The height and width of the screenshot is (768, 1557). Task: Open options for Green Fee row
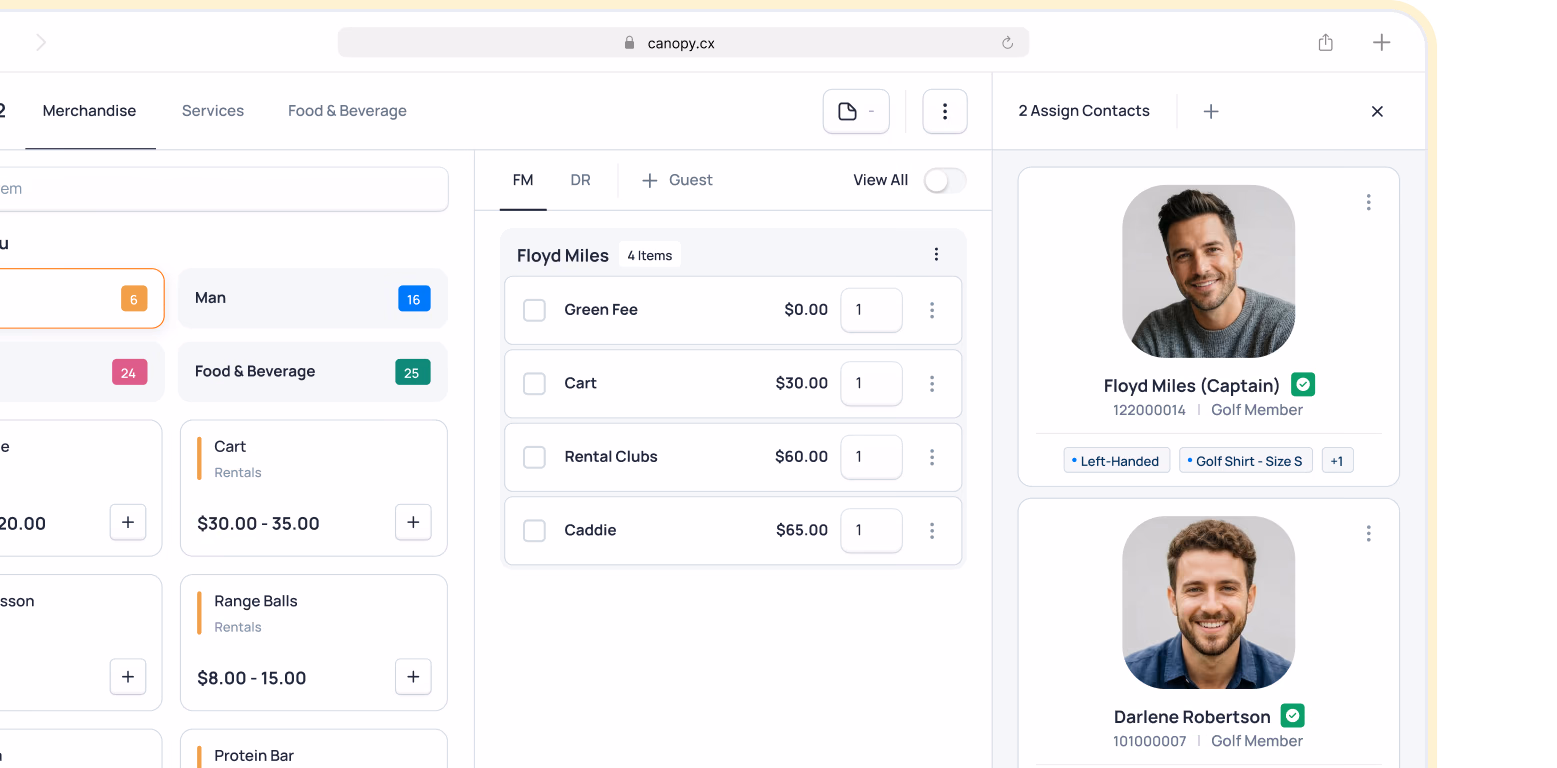pos(932,310)
